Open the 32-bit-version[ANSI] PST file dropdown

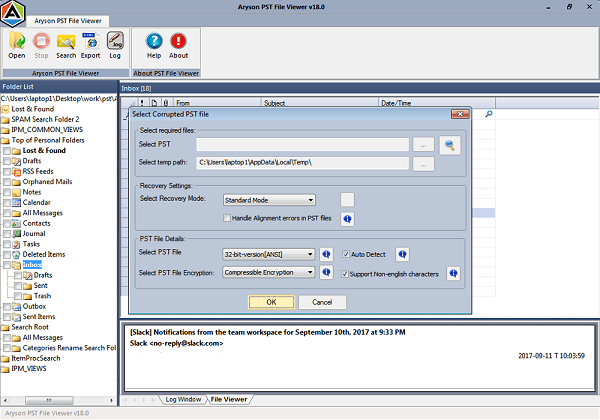(x=310, y=254)
